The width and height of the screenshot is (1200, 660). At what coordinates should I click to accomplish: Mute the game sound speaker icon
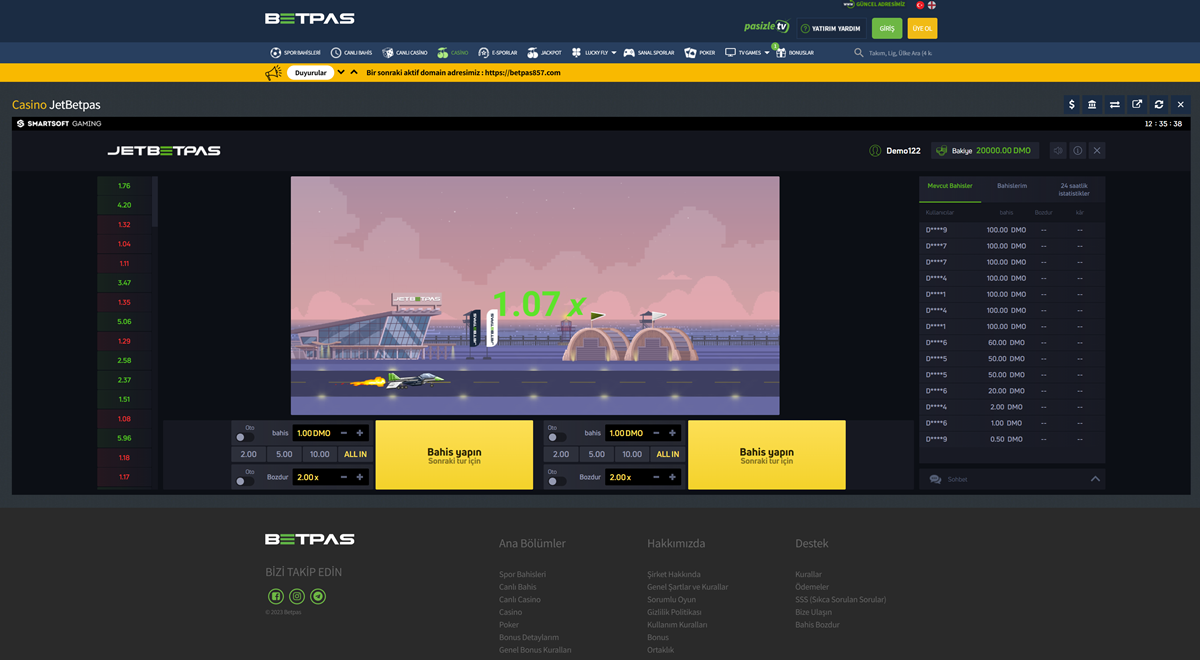coord(1058,151)
